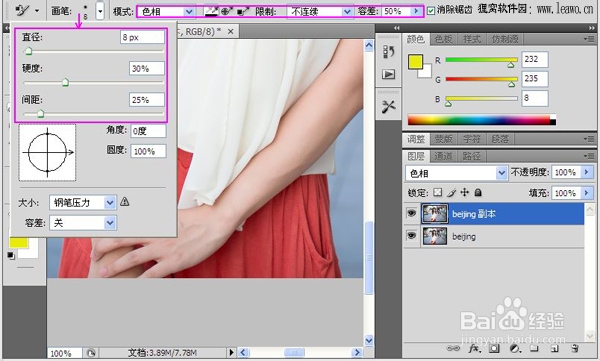
Task: Open status bar document info arrow
Action: 231,352
